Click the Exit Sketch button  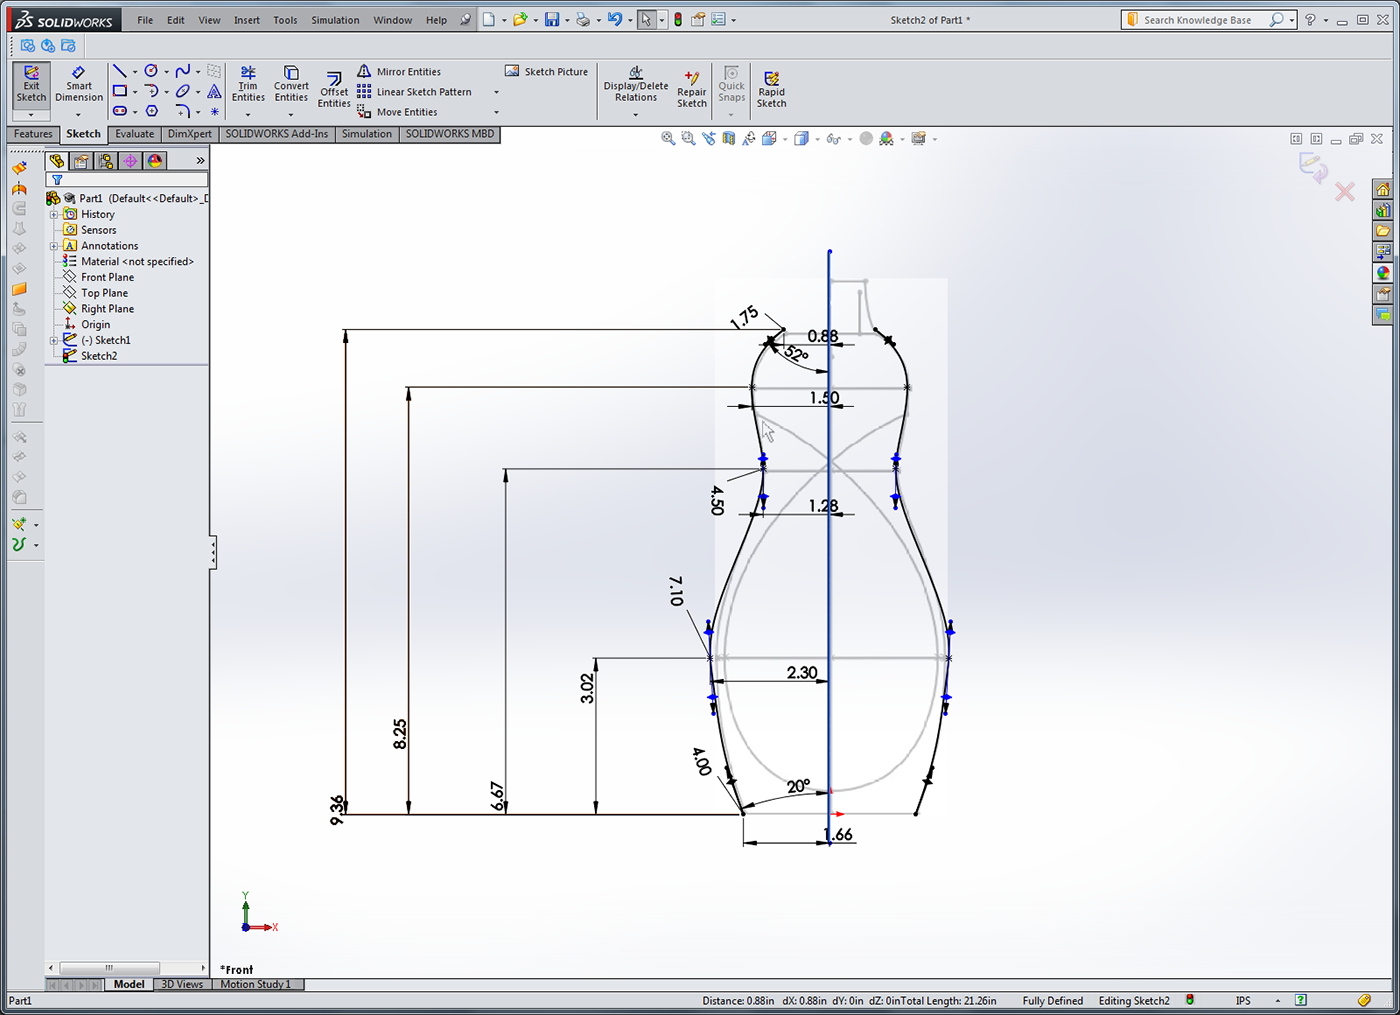(31, 84)
